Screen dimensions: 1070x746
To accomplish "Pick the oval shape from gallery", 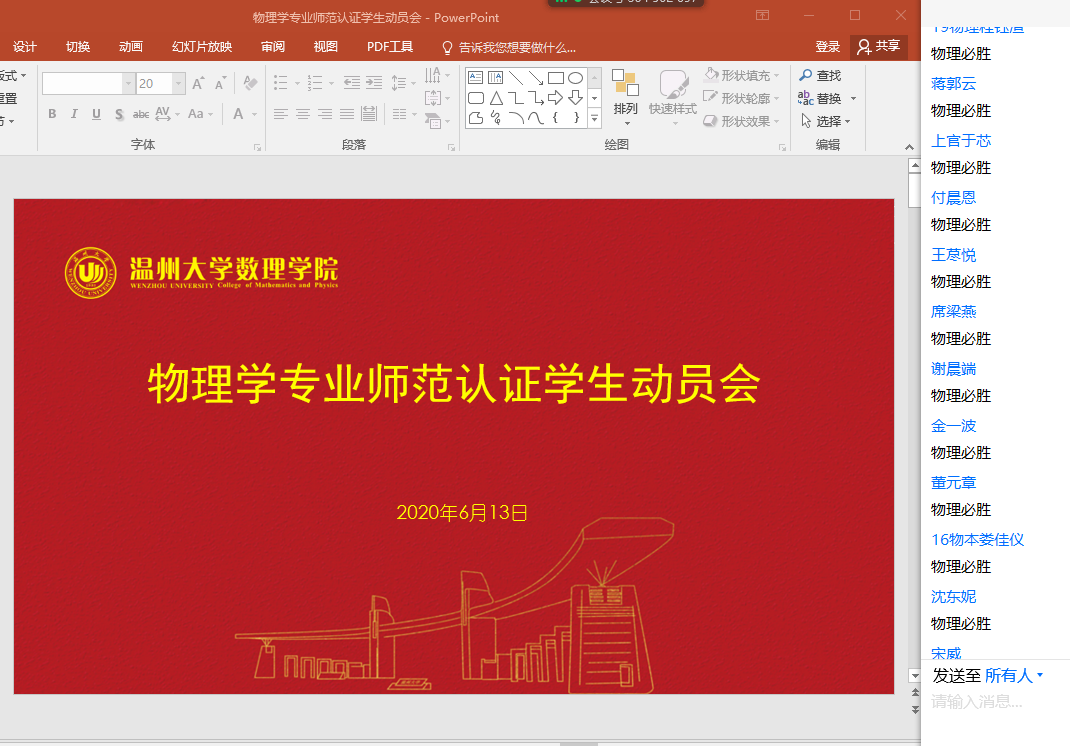I will [575, 78].
